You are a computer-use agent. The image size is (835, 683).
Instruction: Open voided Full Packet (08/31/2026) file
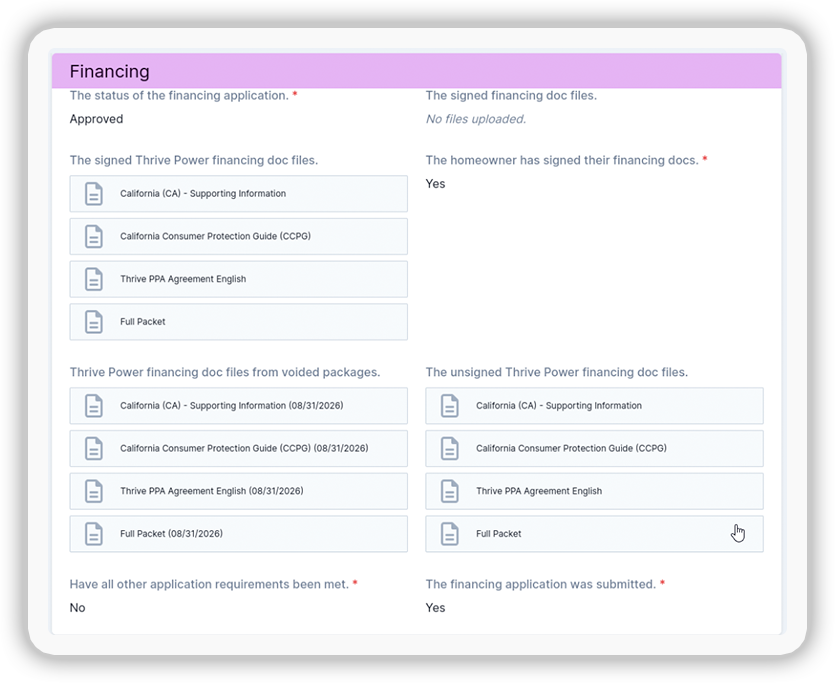(x=239, y=533)
